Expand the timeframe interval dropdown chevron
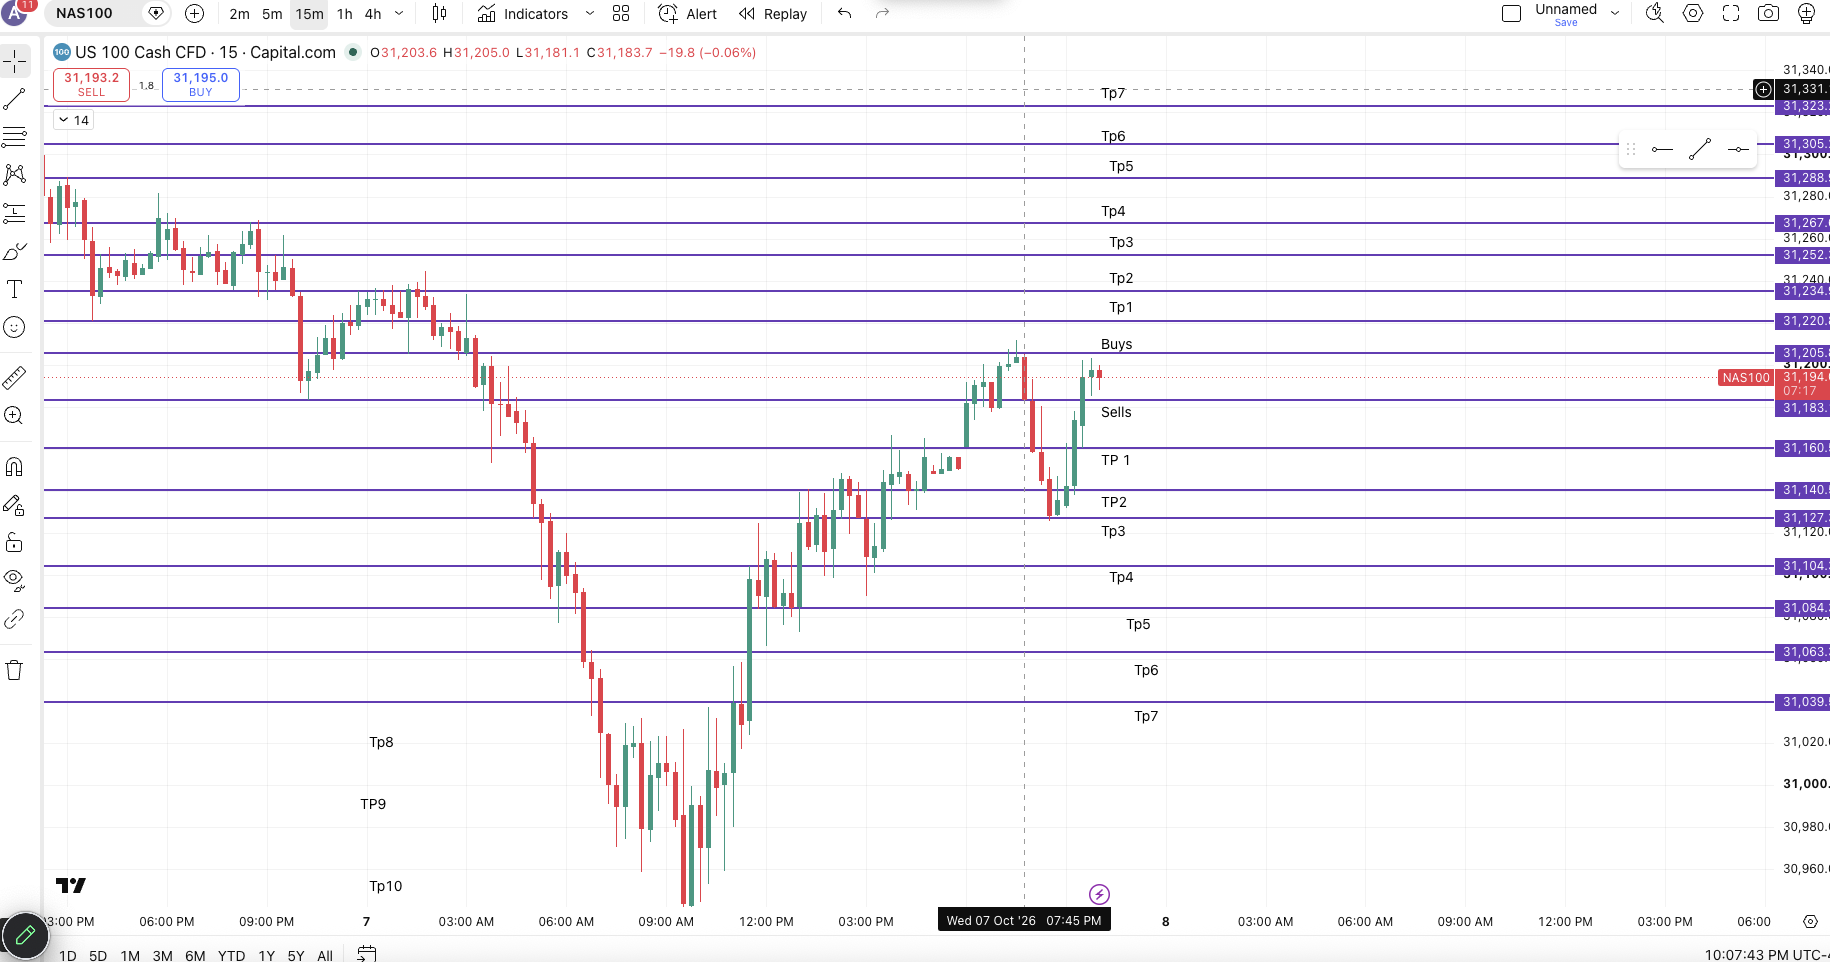Image resolution: width=1830 pixels, height=962 pixels. click(399, 14)
